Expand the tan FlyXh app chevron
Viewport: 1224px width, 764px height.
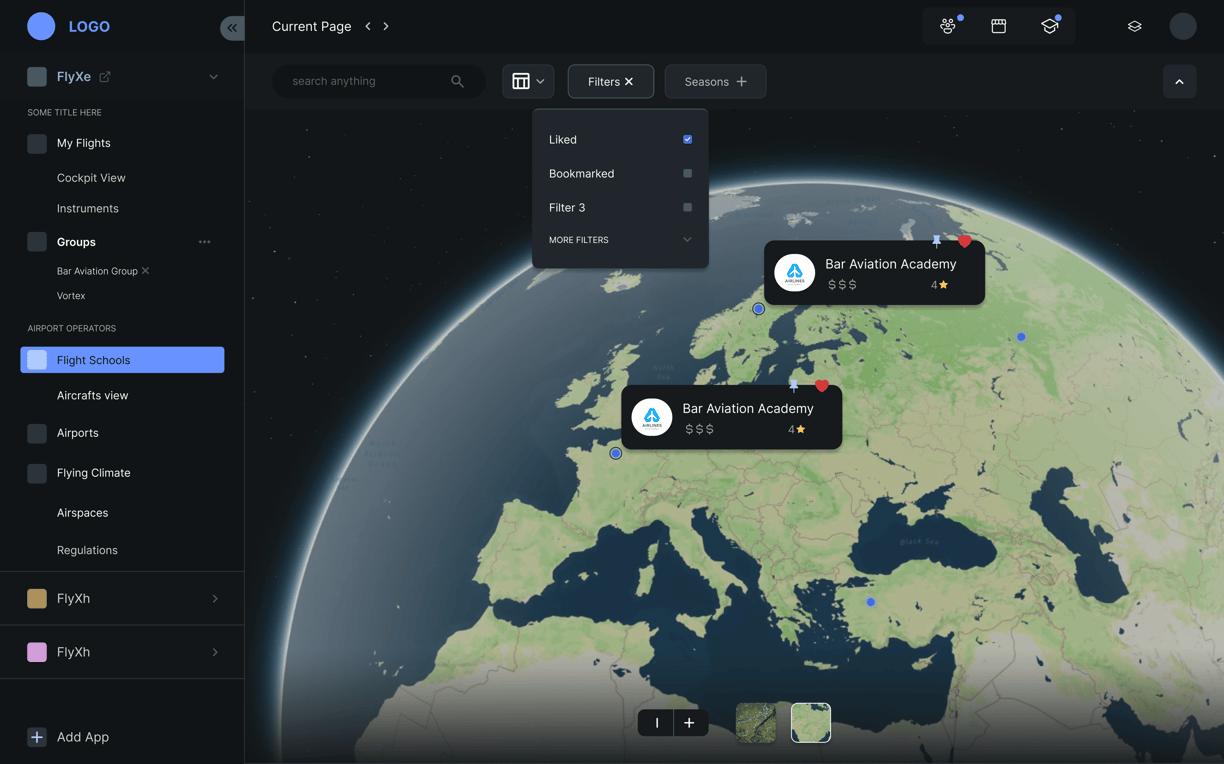pos(215,599)
